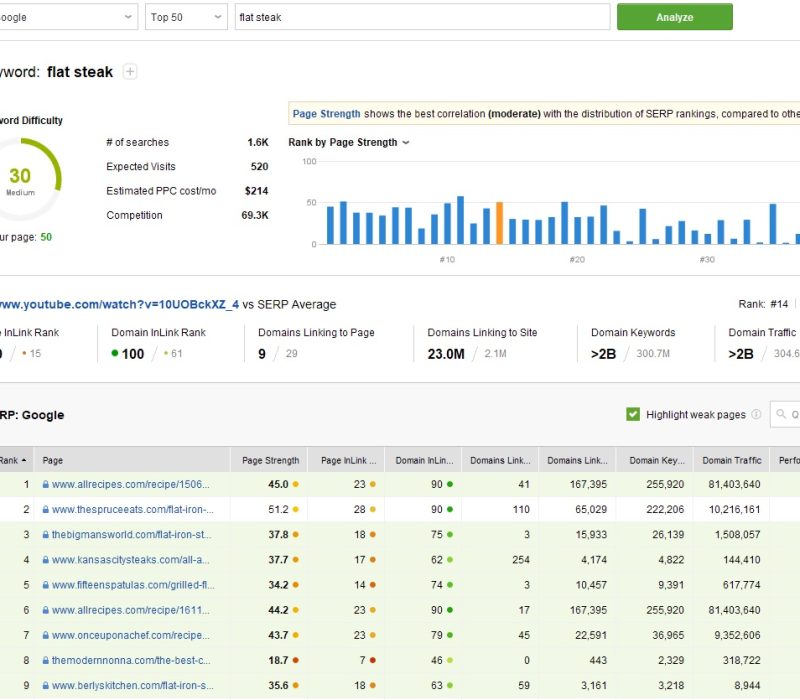Open the search icon in the SERP table header
The height and width of the screenshot is (700, 800).
780,414
